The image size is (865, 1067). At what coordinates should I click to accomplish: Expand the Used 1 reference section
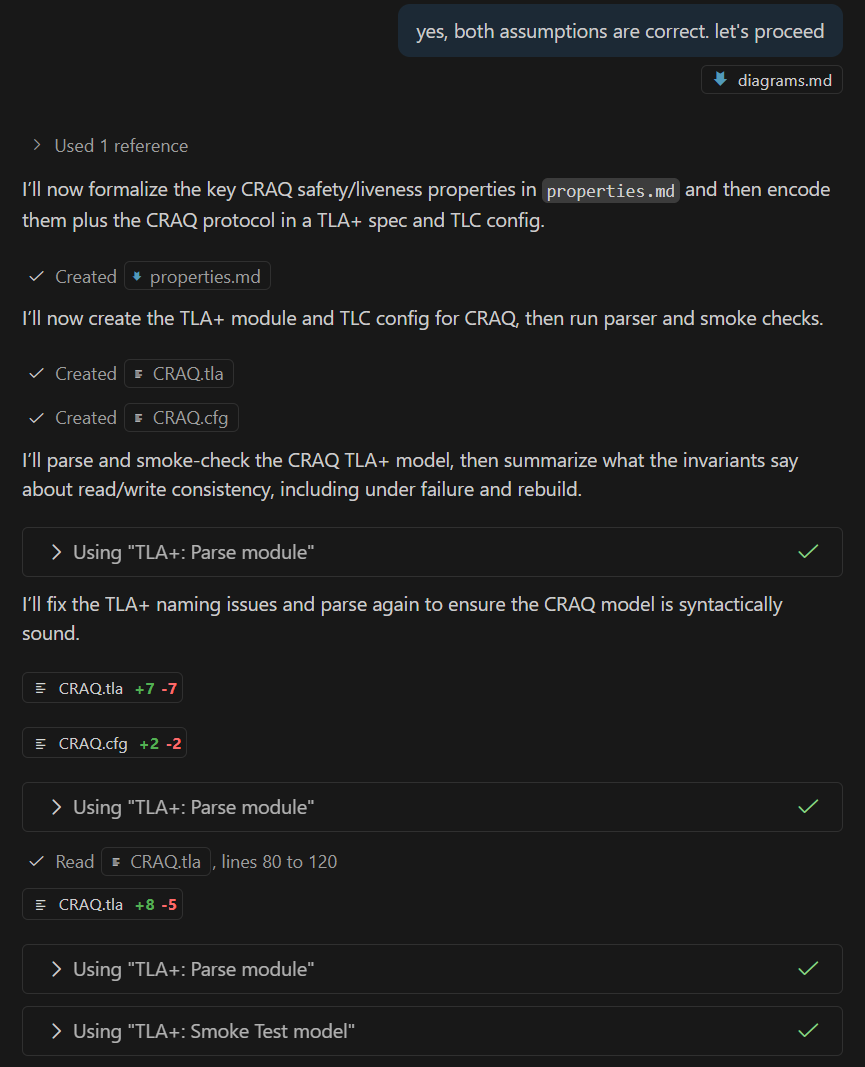click(x=110, y=146)
